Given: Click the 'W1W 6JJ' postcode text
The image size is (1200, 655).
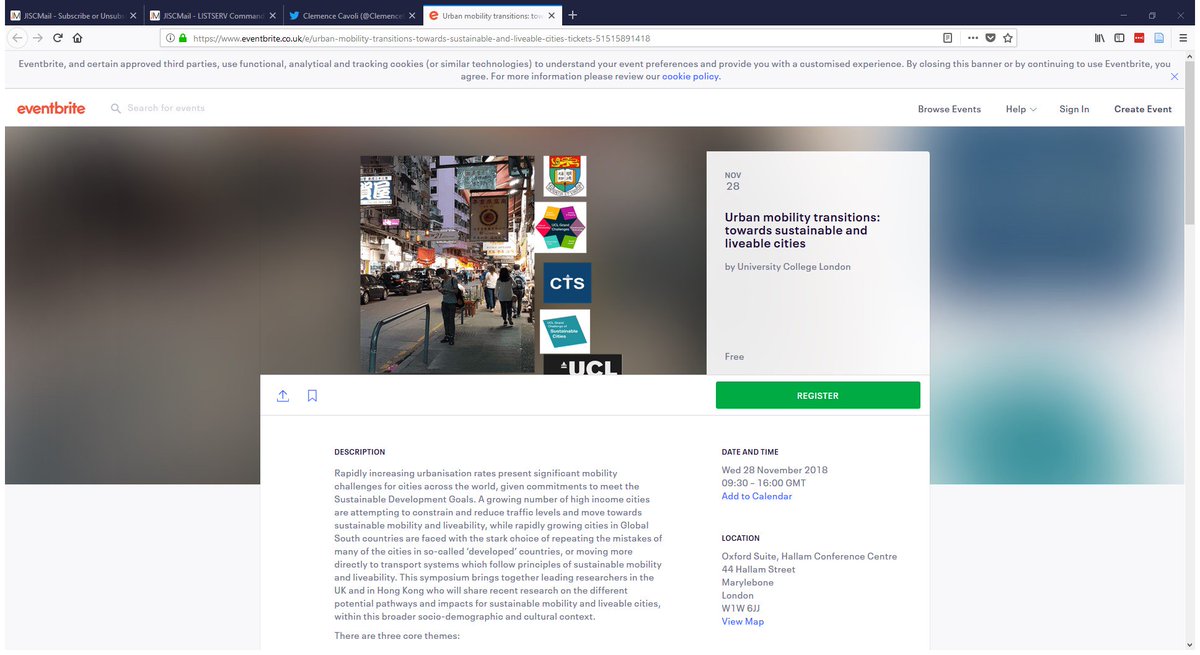Looking at the screenshot, I should pos(742,608).
